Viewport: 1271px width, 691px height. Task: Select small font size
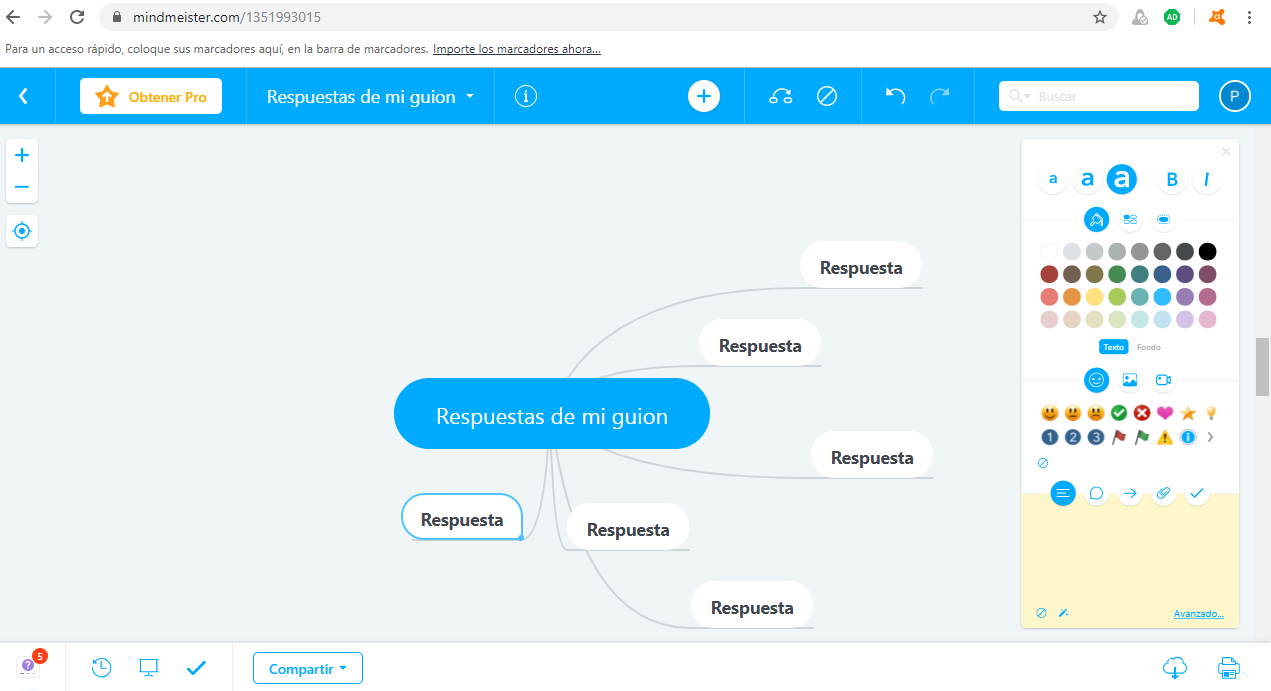tap(1052, 180)
